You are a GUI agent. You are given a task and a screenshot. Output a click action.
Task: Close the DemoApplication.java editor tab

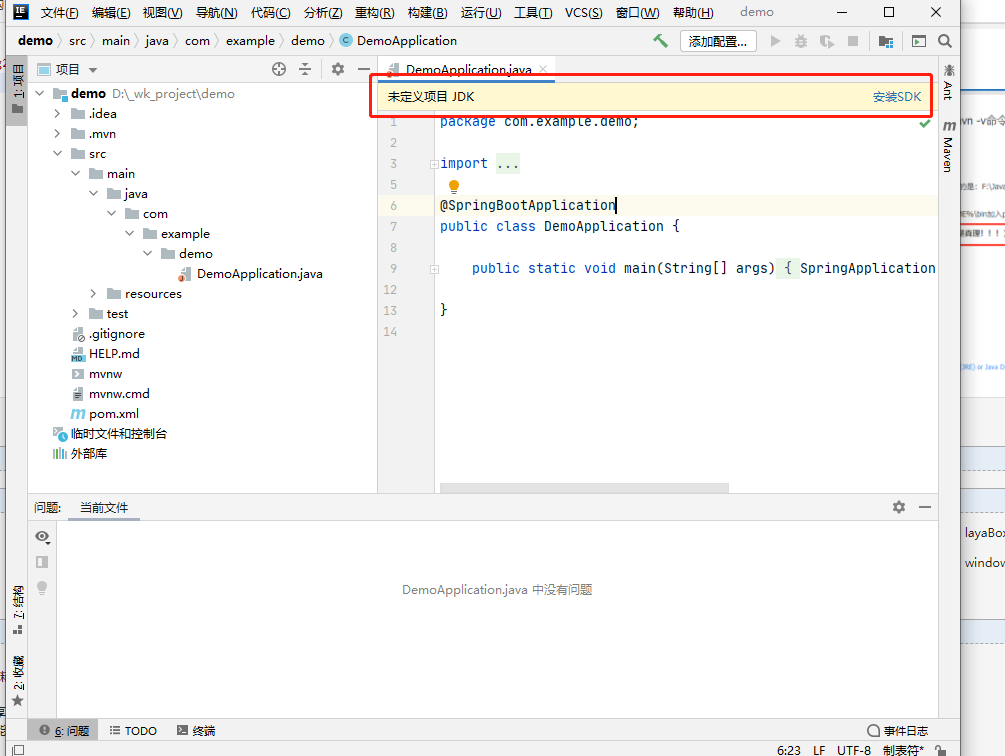click(x=543, y=69)
